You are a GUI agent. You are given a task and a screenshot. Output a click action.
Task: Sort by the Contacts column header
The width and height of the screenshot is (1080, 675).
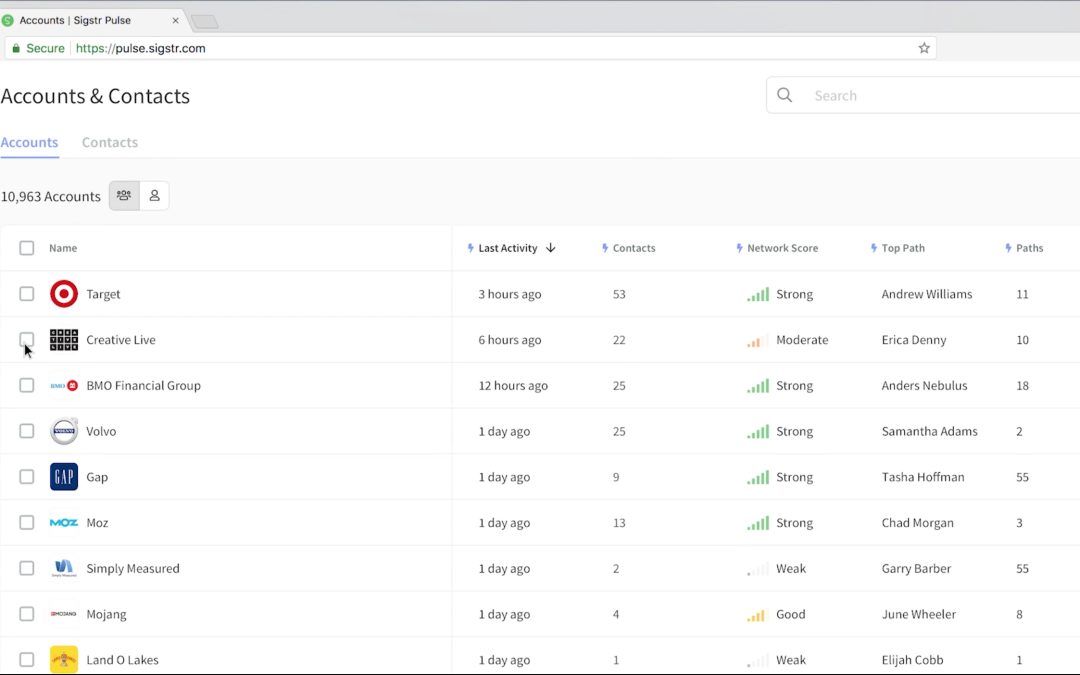634,248
